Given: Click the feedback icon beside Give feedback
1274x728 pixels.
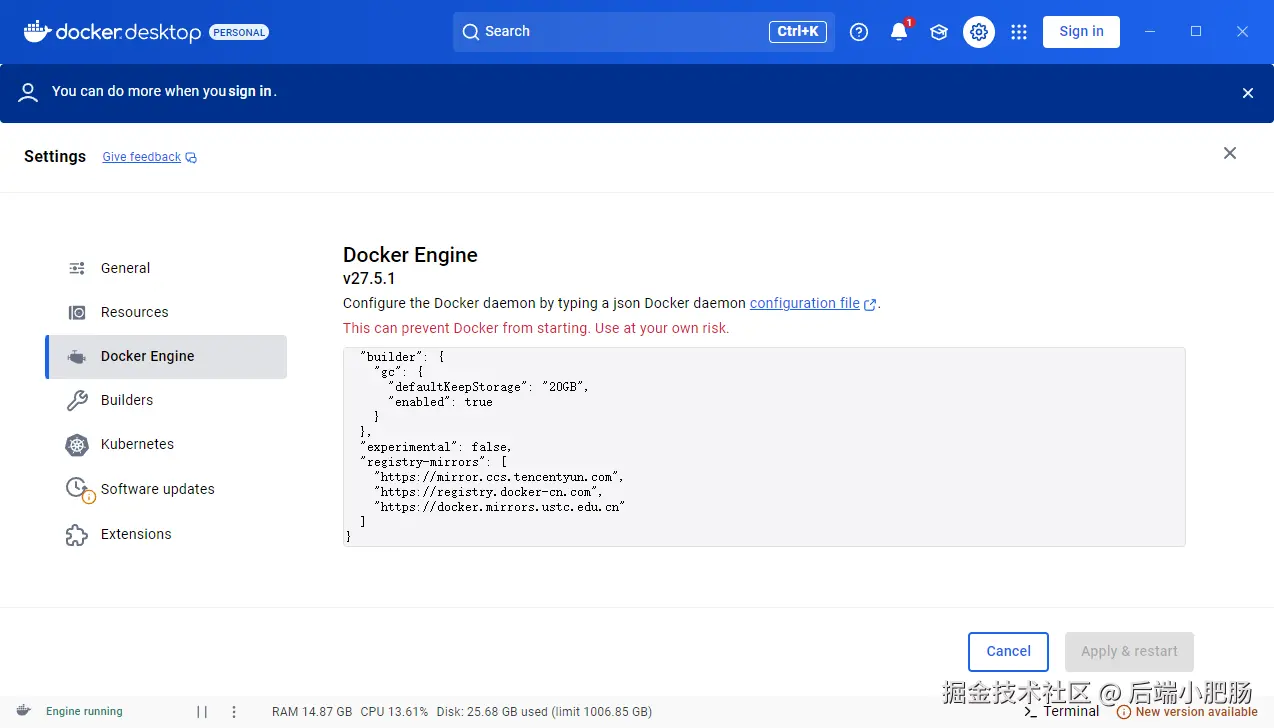Looking at the screenshot, I should pyautogui.click(x=192, y=158).
